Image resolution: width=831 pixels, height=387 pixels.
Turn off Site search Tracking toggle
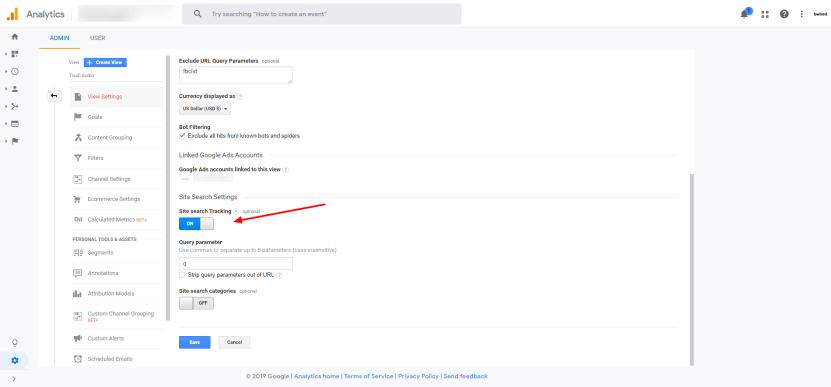click(196, 224)
